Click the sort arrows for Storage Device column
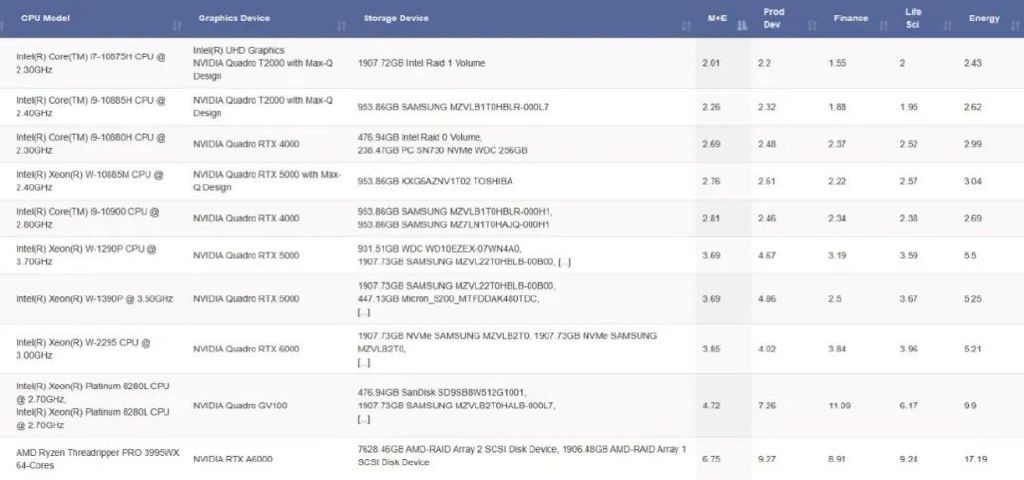 [x=686, y=26]
